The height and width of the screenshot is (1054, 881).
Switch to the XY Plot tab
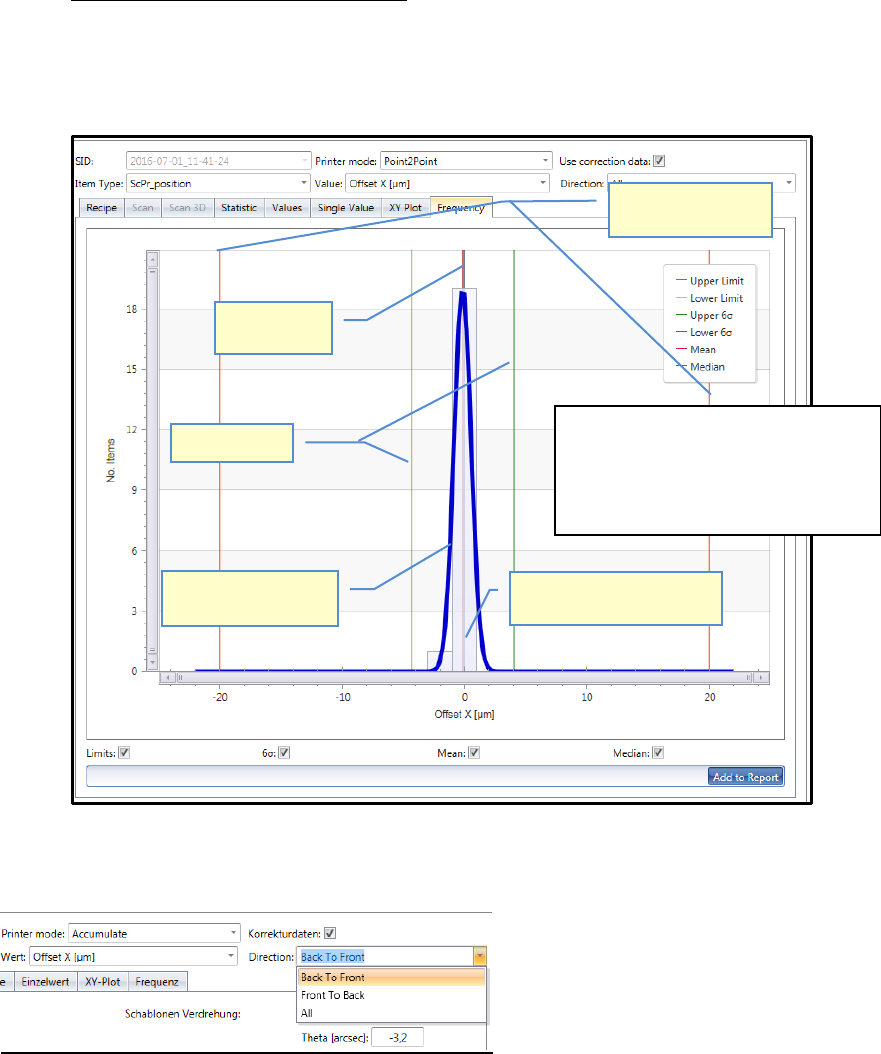point(405,208)
